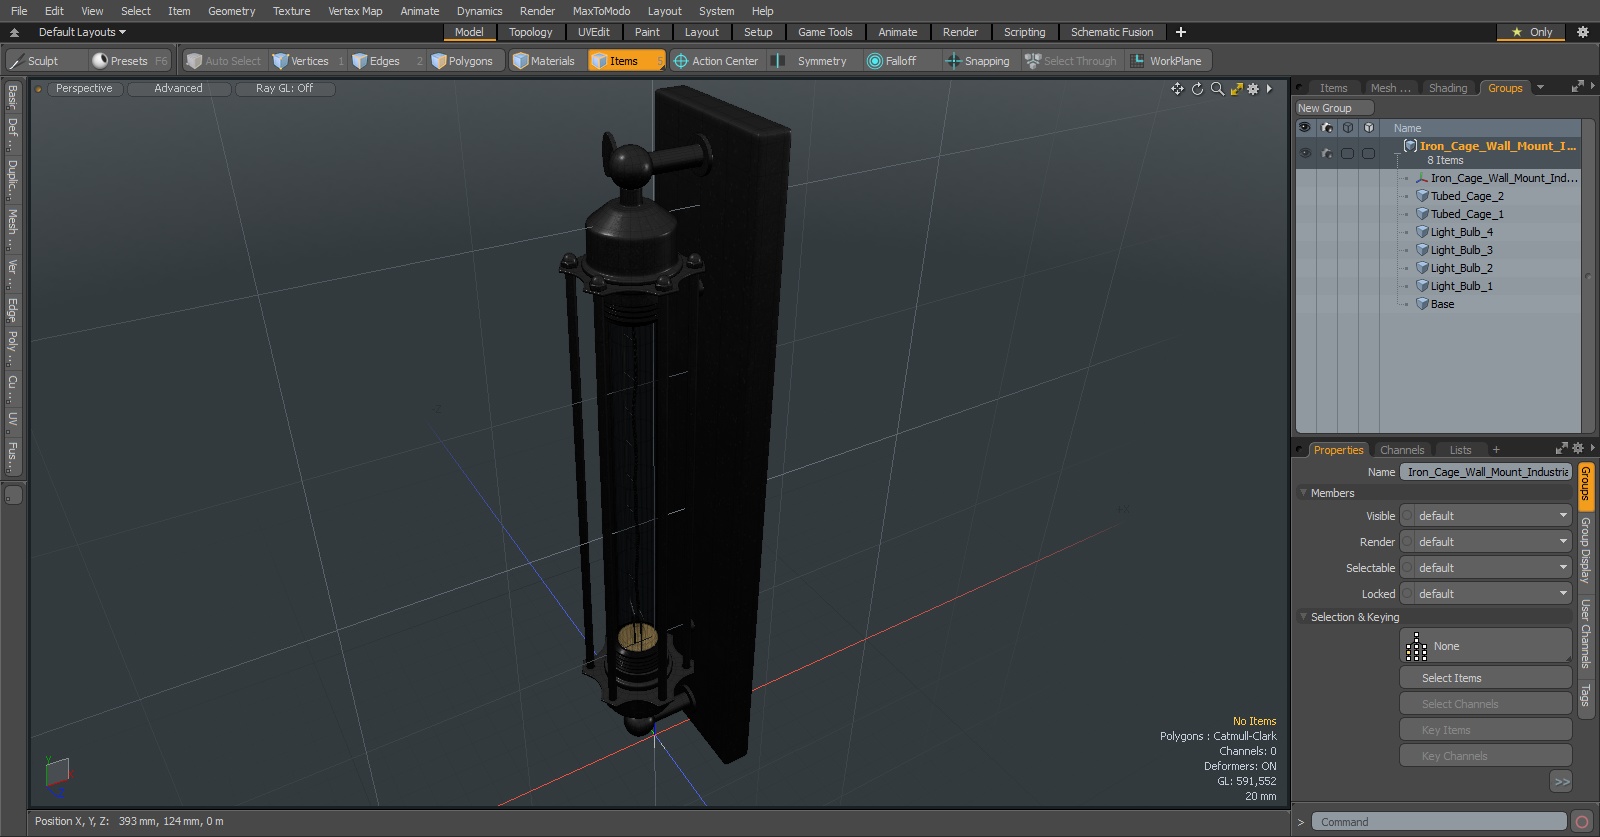Toggle render camera icon for Iron_Cage group
This screenshot has height=837, width=1600.
(x=1327, y=153)
